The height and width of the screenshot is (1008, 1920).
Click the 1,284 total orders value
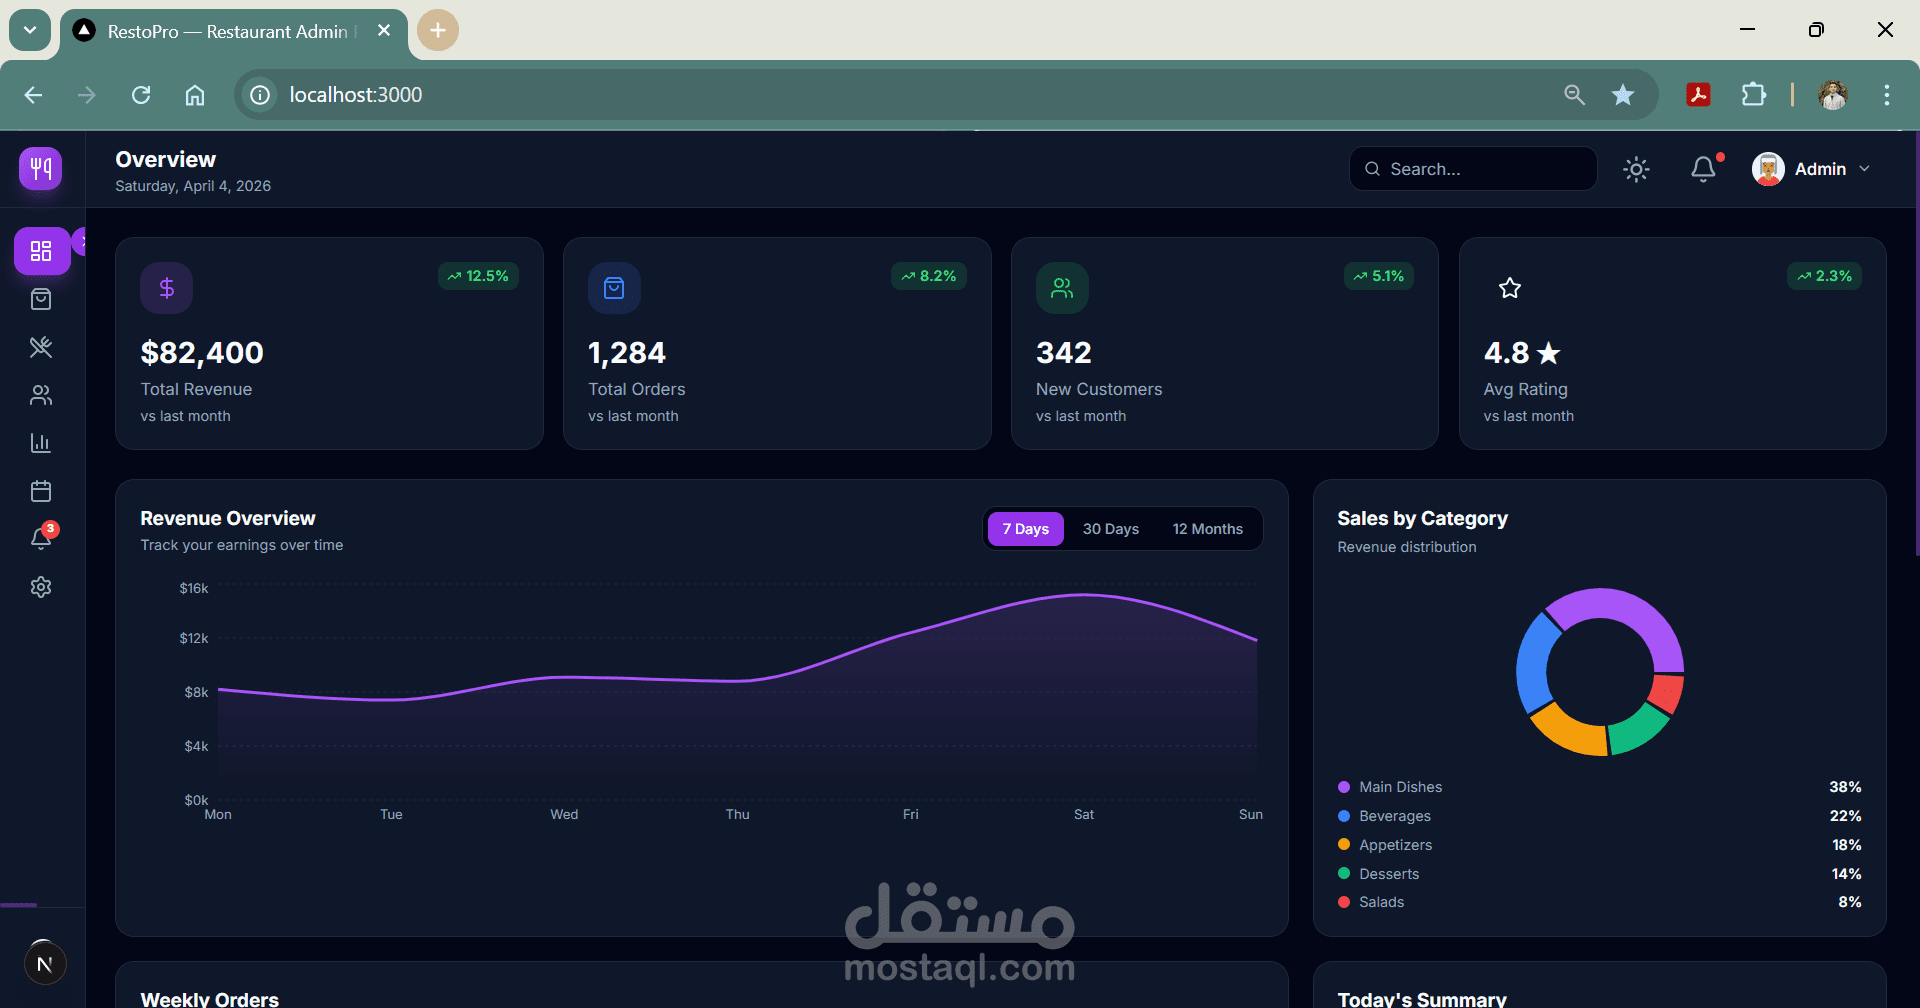click(x=627, y=353)
